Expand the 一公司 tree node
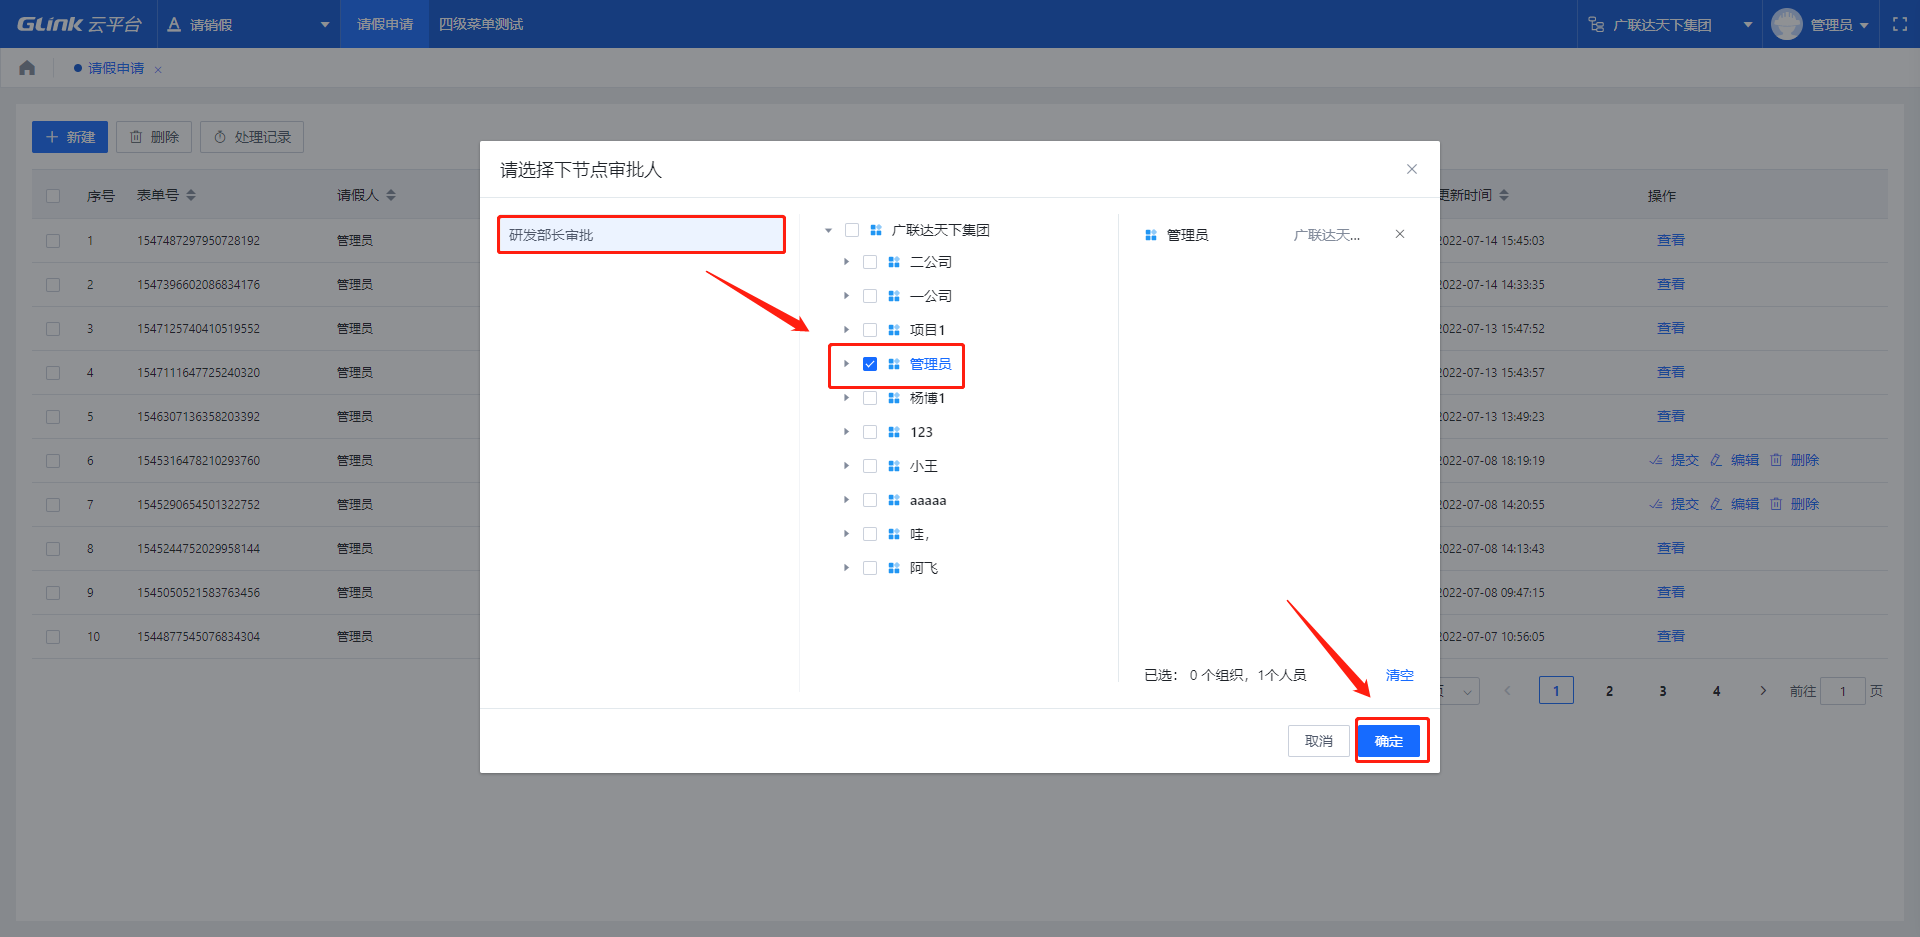Viewport: 1920px width, 937px height. [846, 296]
